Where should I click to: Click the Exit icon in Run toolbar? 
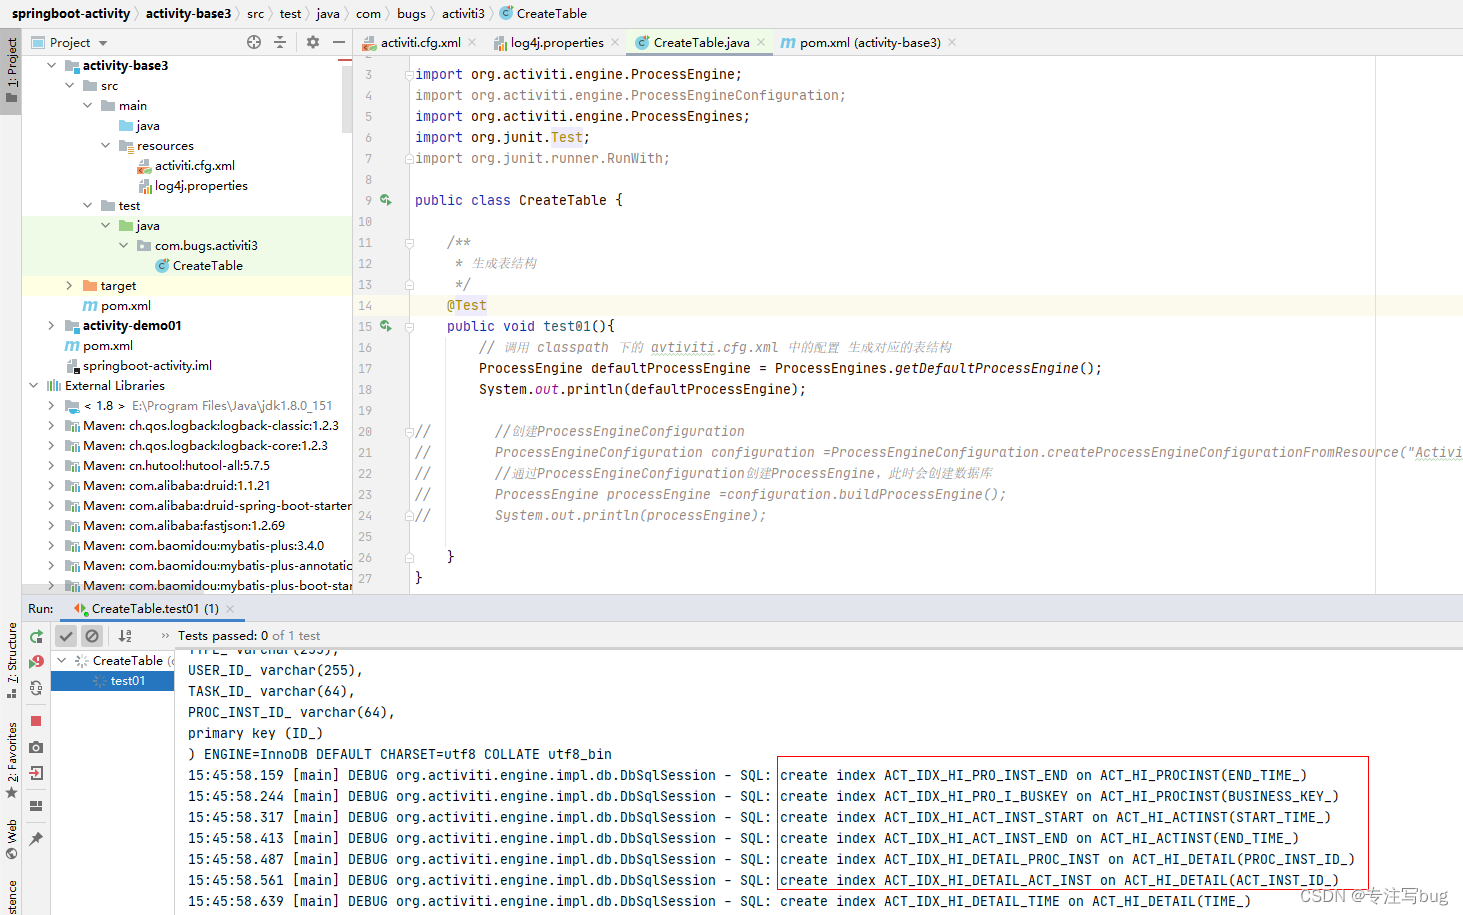click(x=36, y=773)
